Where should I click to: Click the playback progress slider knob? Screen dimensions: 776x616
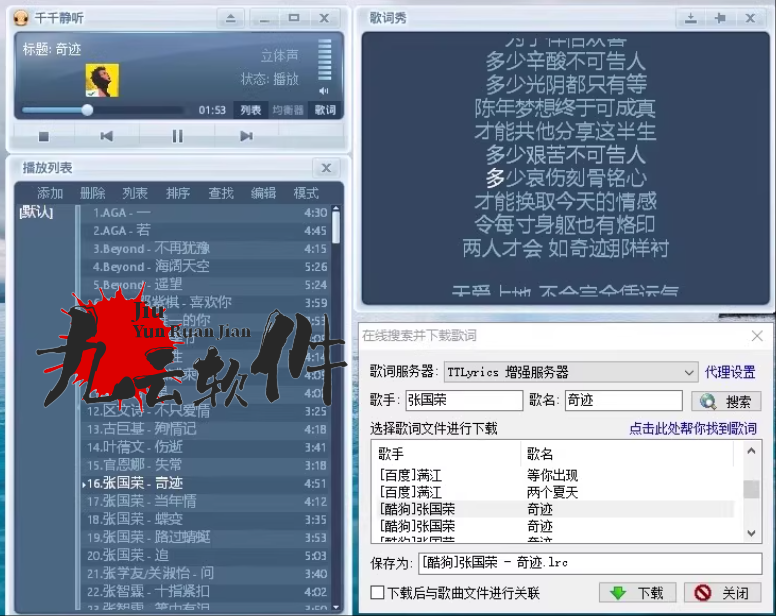87,110
